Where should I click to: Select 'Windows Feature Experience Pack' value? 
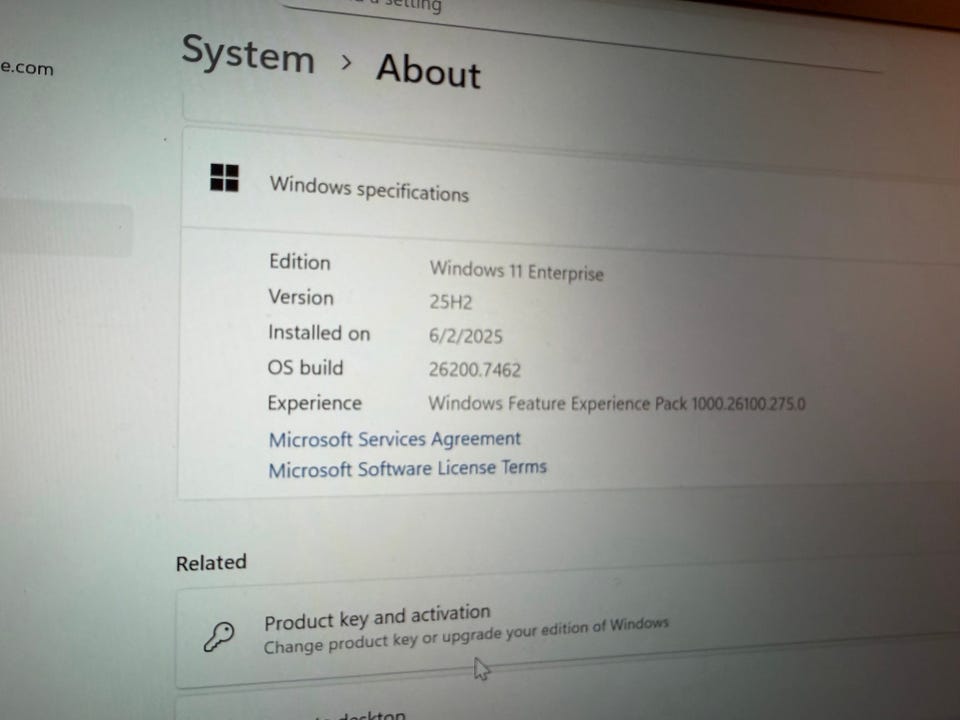click(x=617, y=404)
